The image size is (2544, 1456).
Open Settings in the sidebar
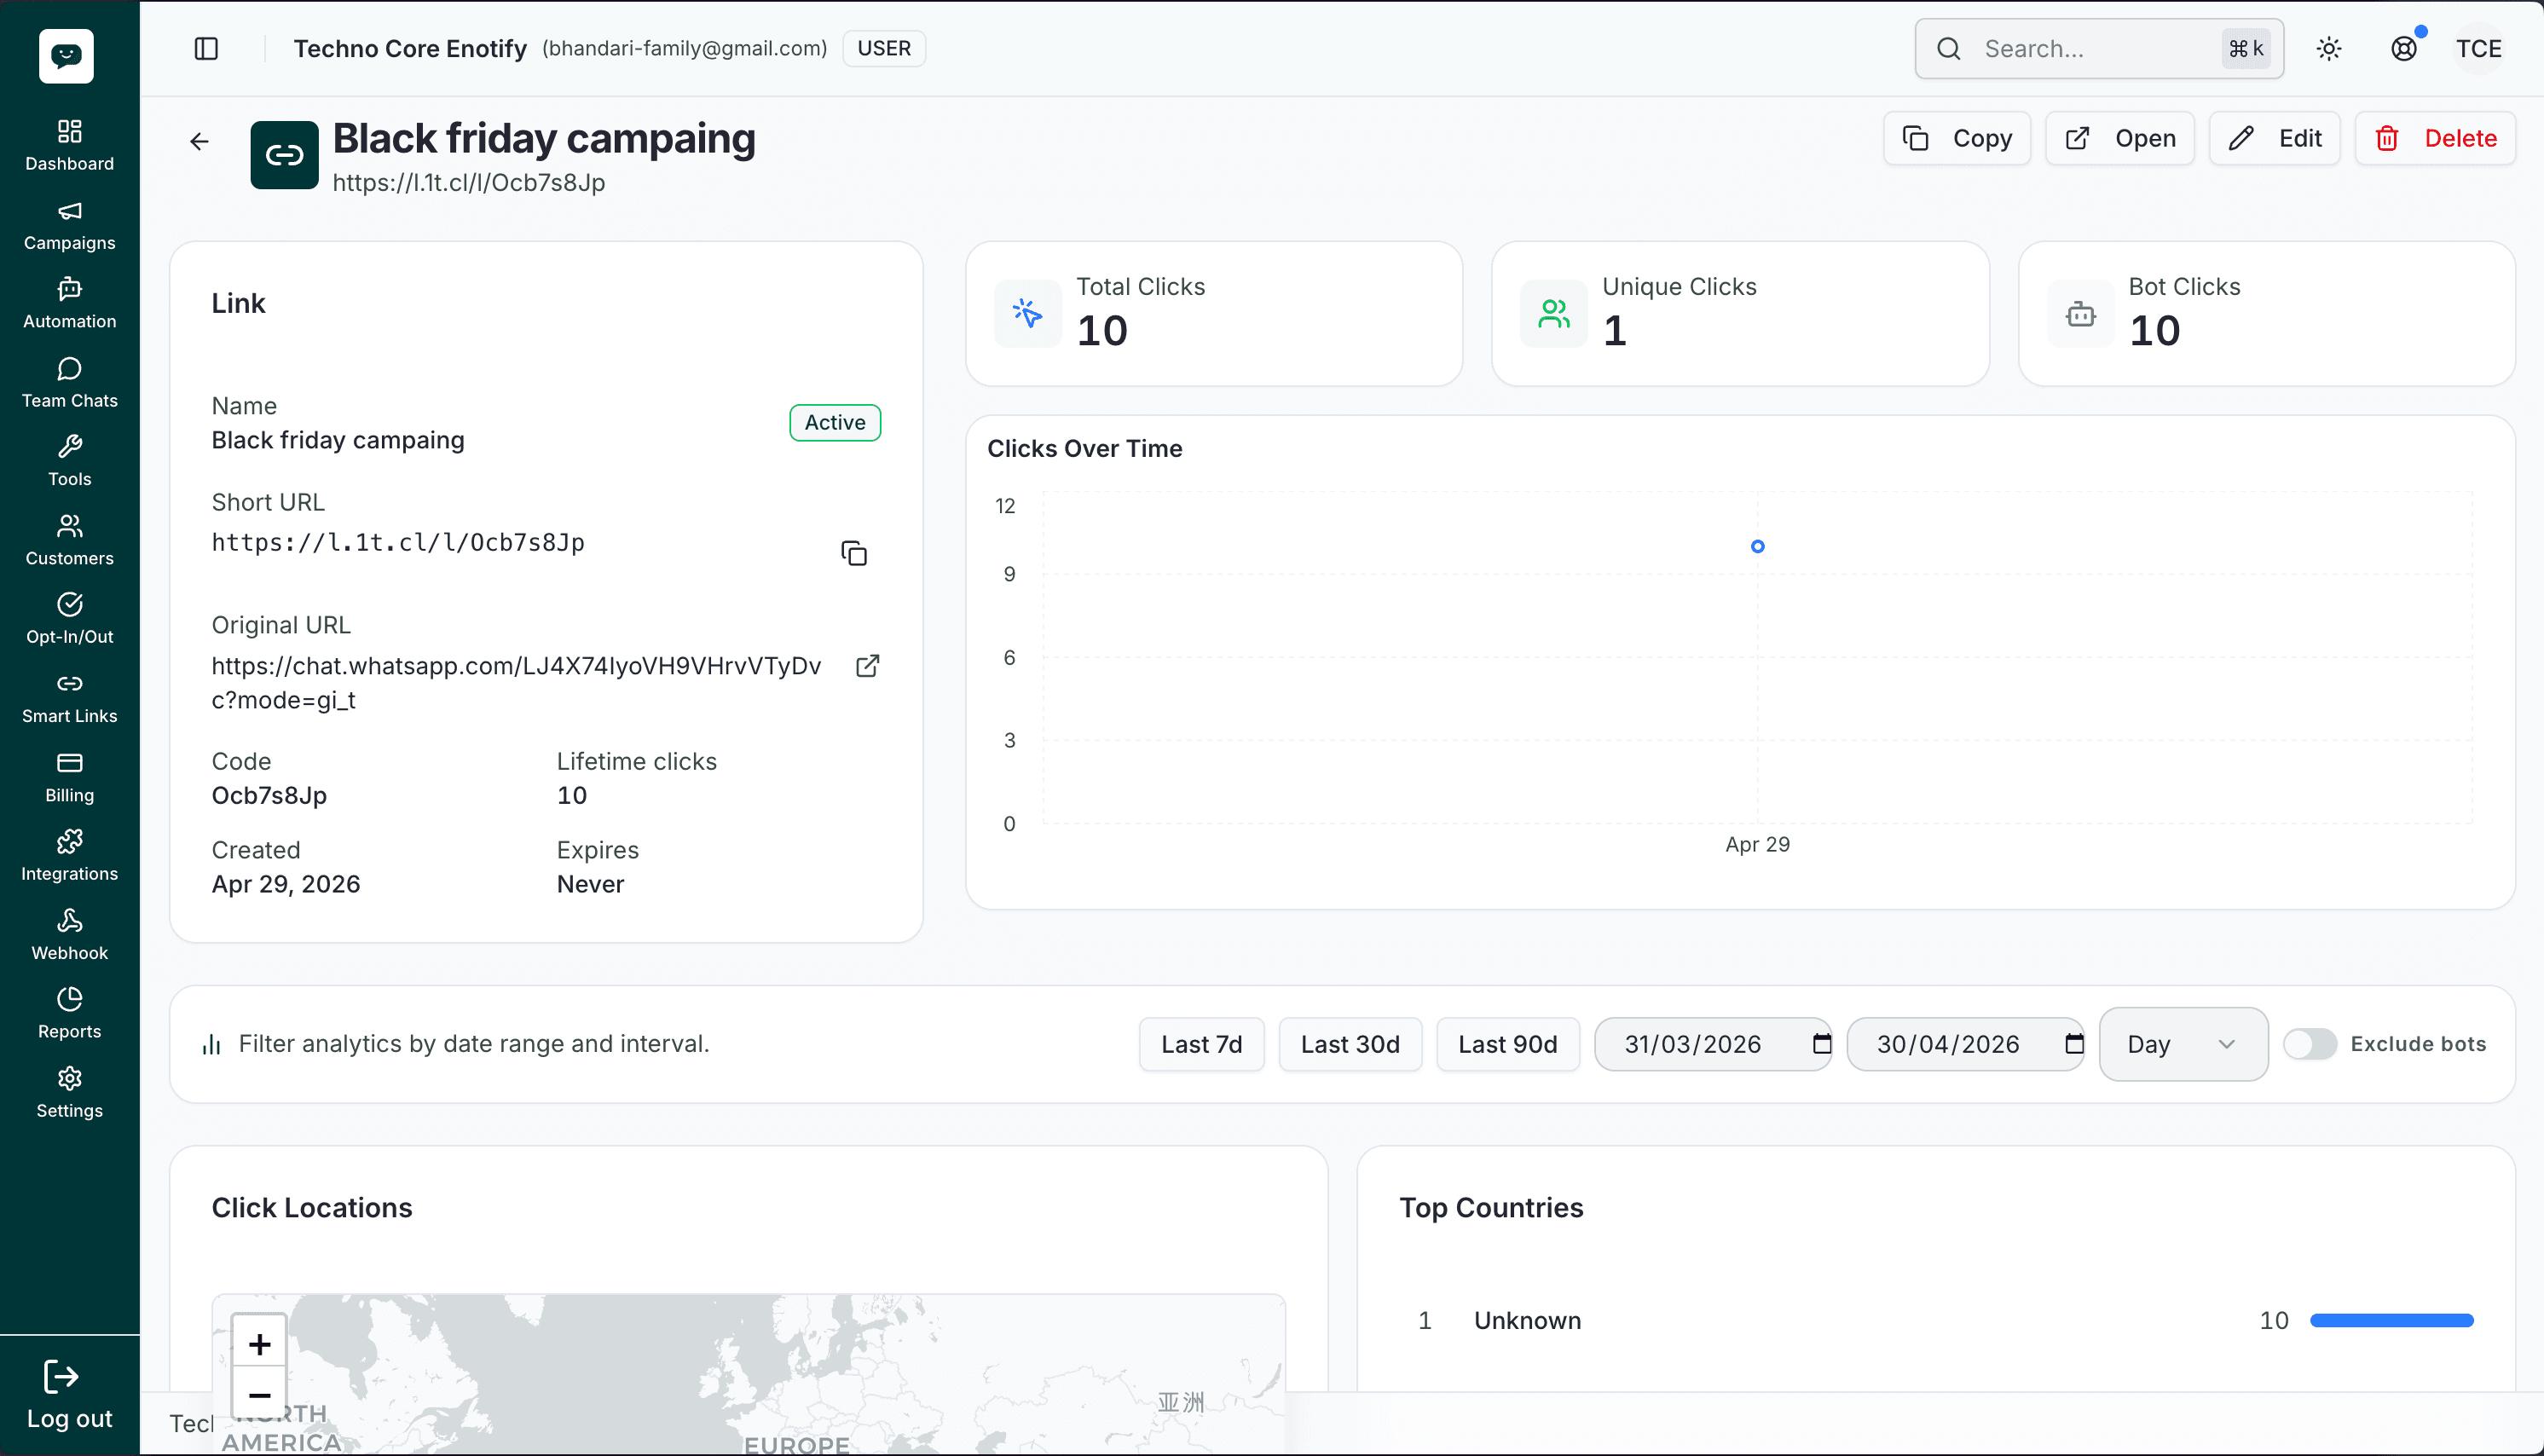click(69, 1093)
